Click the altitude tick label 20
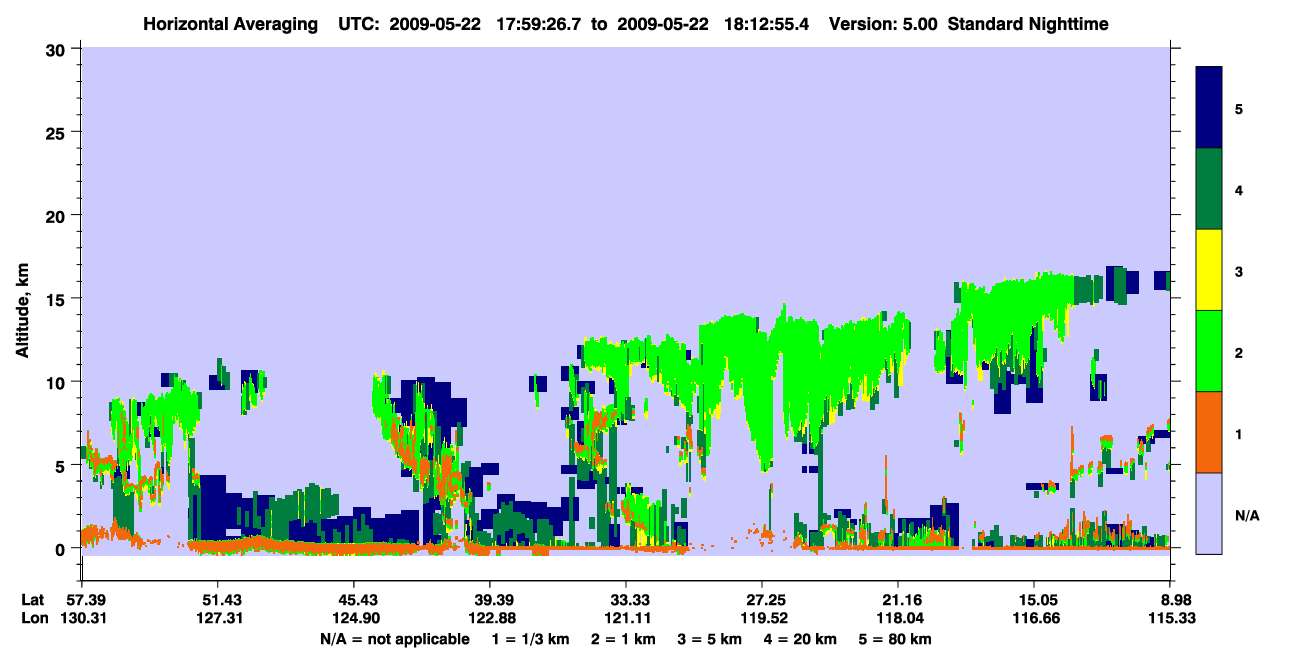 (57, 215)
